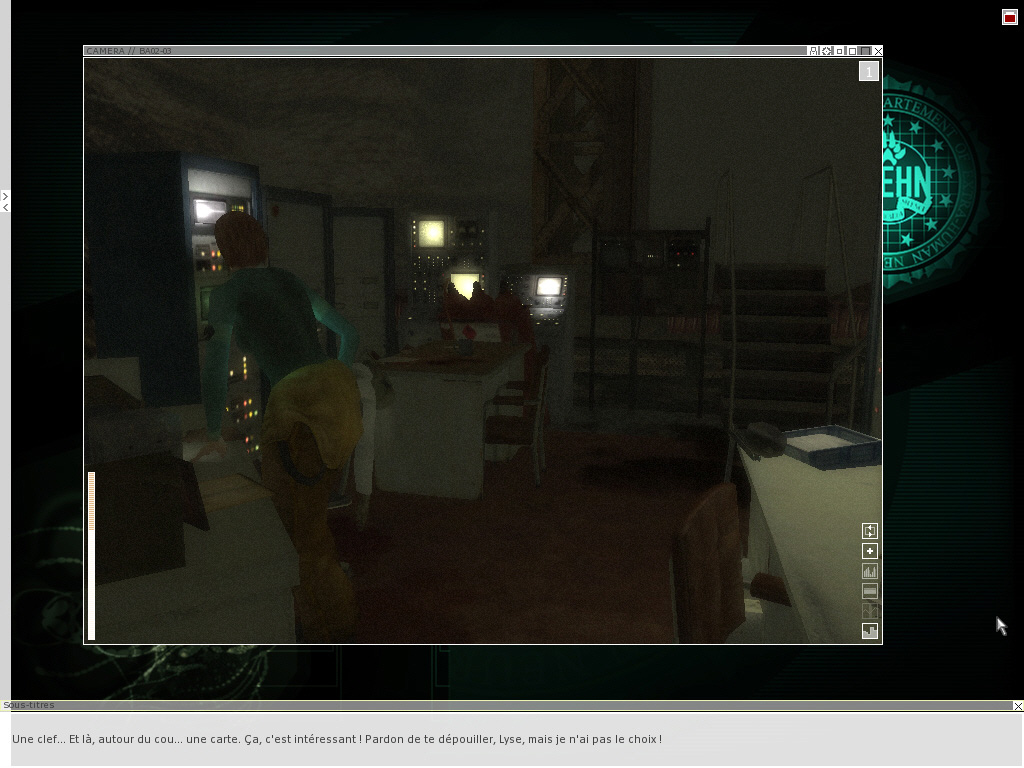
Task: Click the camera number 1 badge
Action: click(869, 71)
